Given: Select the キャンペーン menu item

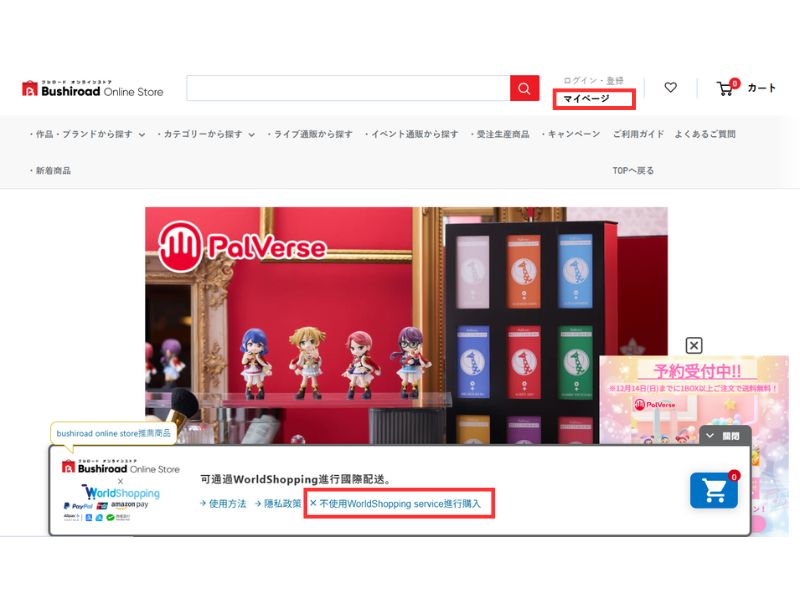Looking at the screenshot, I should pyautogui.click(x=571, y=134).
